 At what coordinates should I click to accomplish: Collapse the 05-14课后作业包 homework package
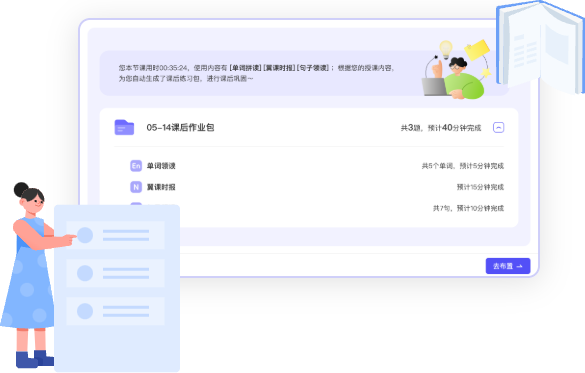(499, 128)
